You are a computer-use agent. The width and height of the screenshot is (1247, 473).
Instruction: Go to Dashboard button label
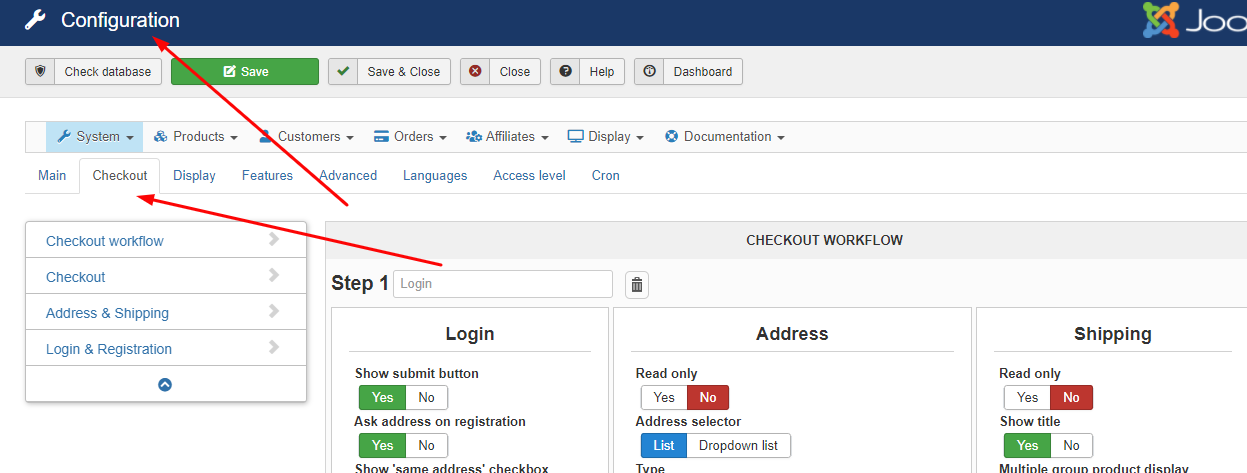(x=703, y=72)
